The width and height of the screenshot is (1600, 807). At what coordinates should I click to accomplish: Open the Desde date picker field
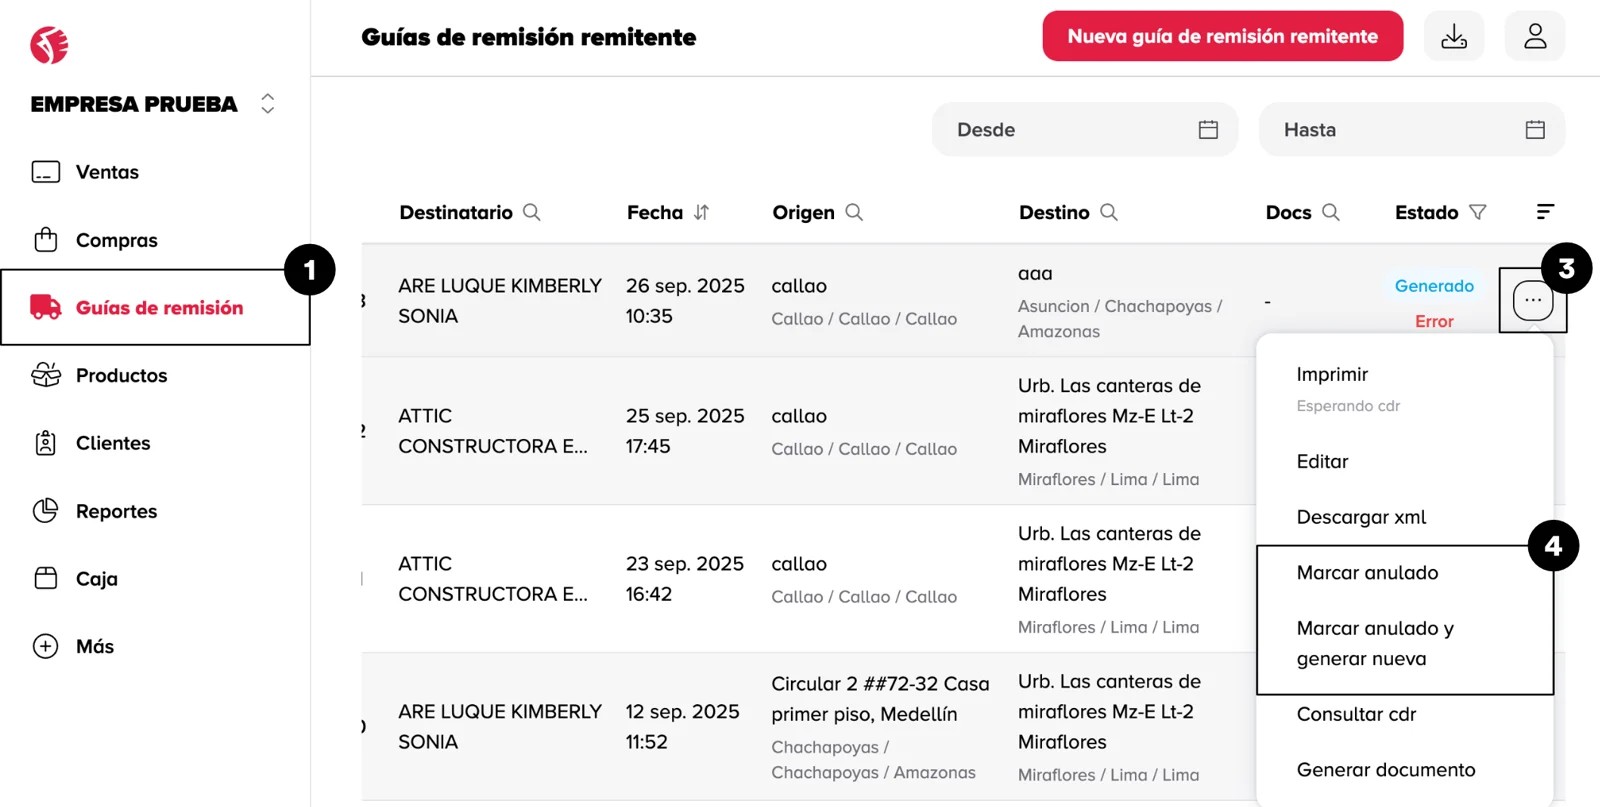pyautogui.click(x=1085, y=130)
